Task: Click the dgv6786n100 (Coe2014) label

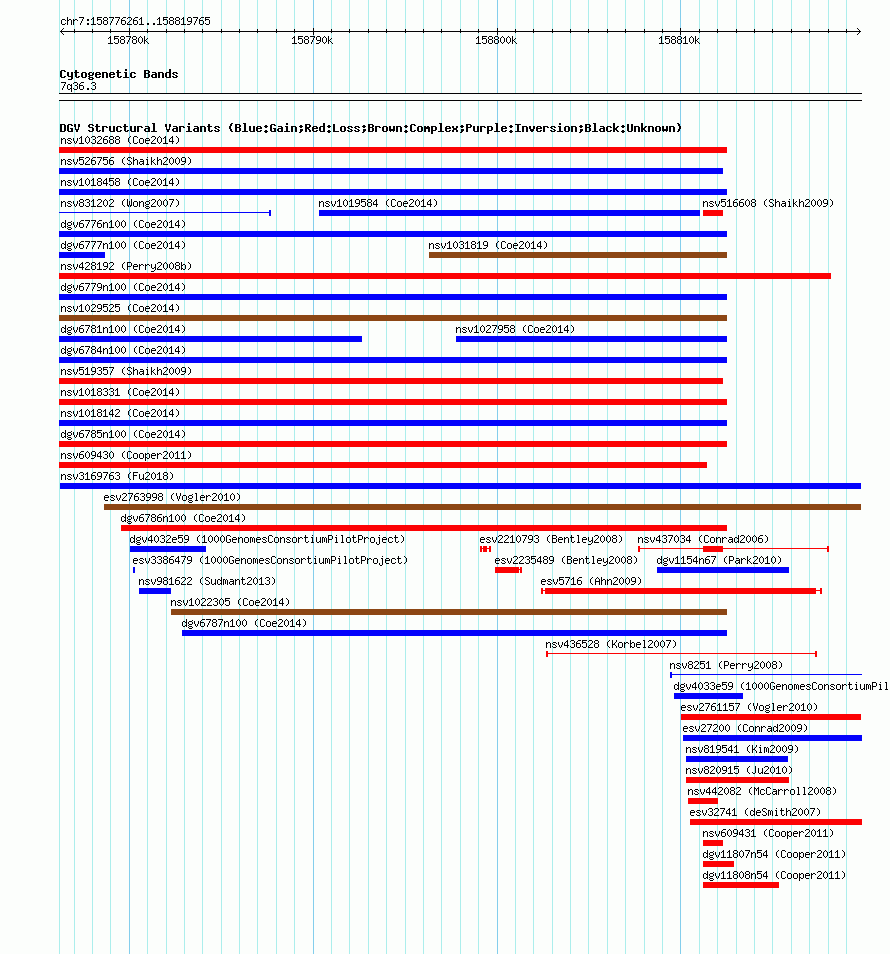Action: pos(183,518)
